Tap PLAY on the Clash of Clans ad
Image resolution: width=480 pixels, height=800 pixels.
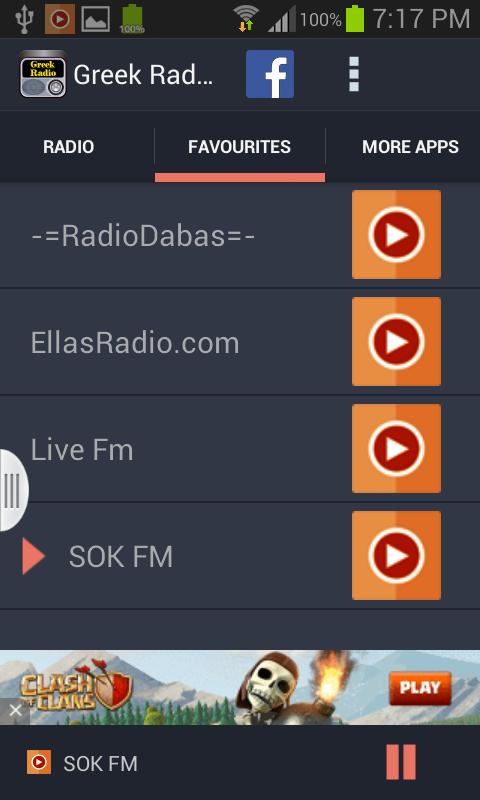pyautogui.click(x=420, y=688)
